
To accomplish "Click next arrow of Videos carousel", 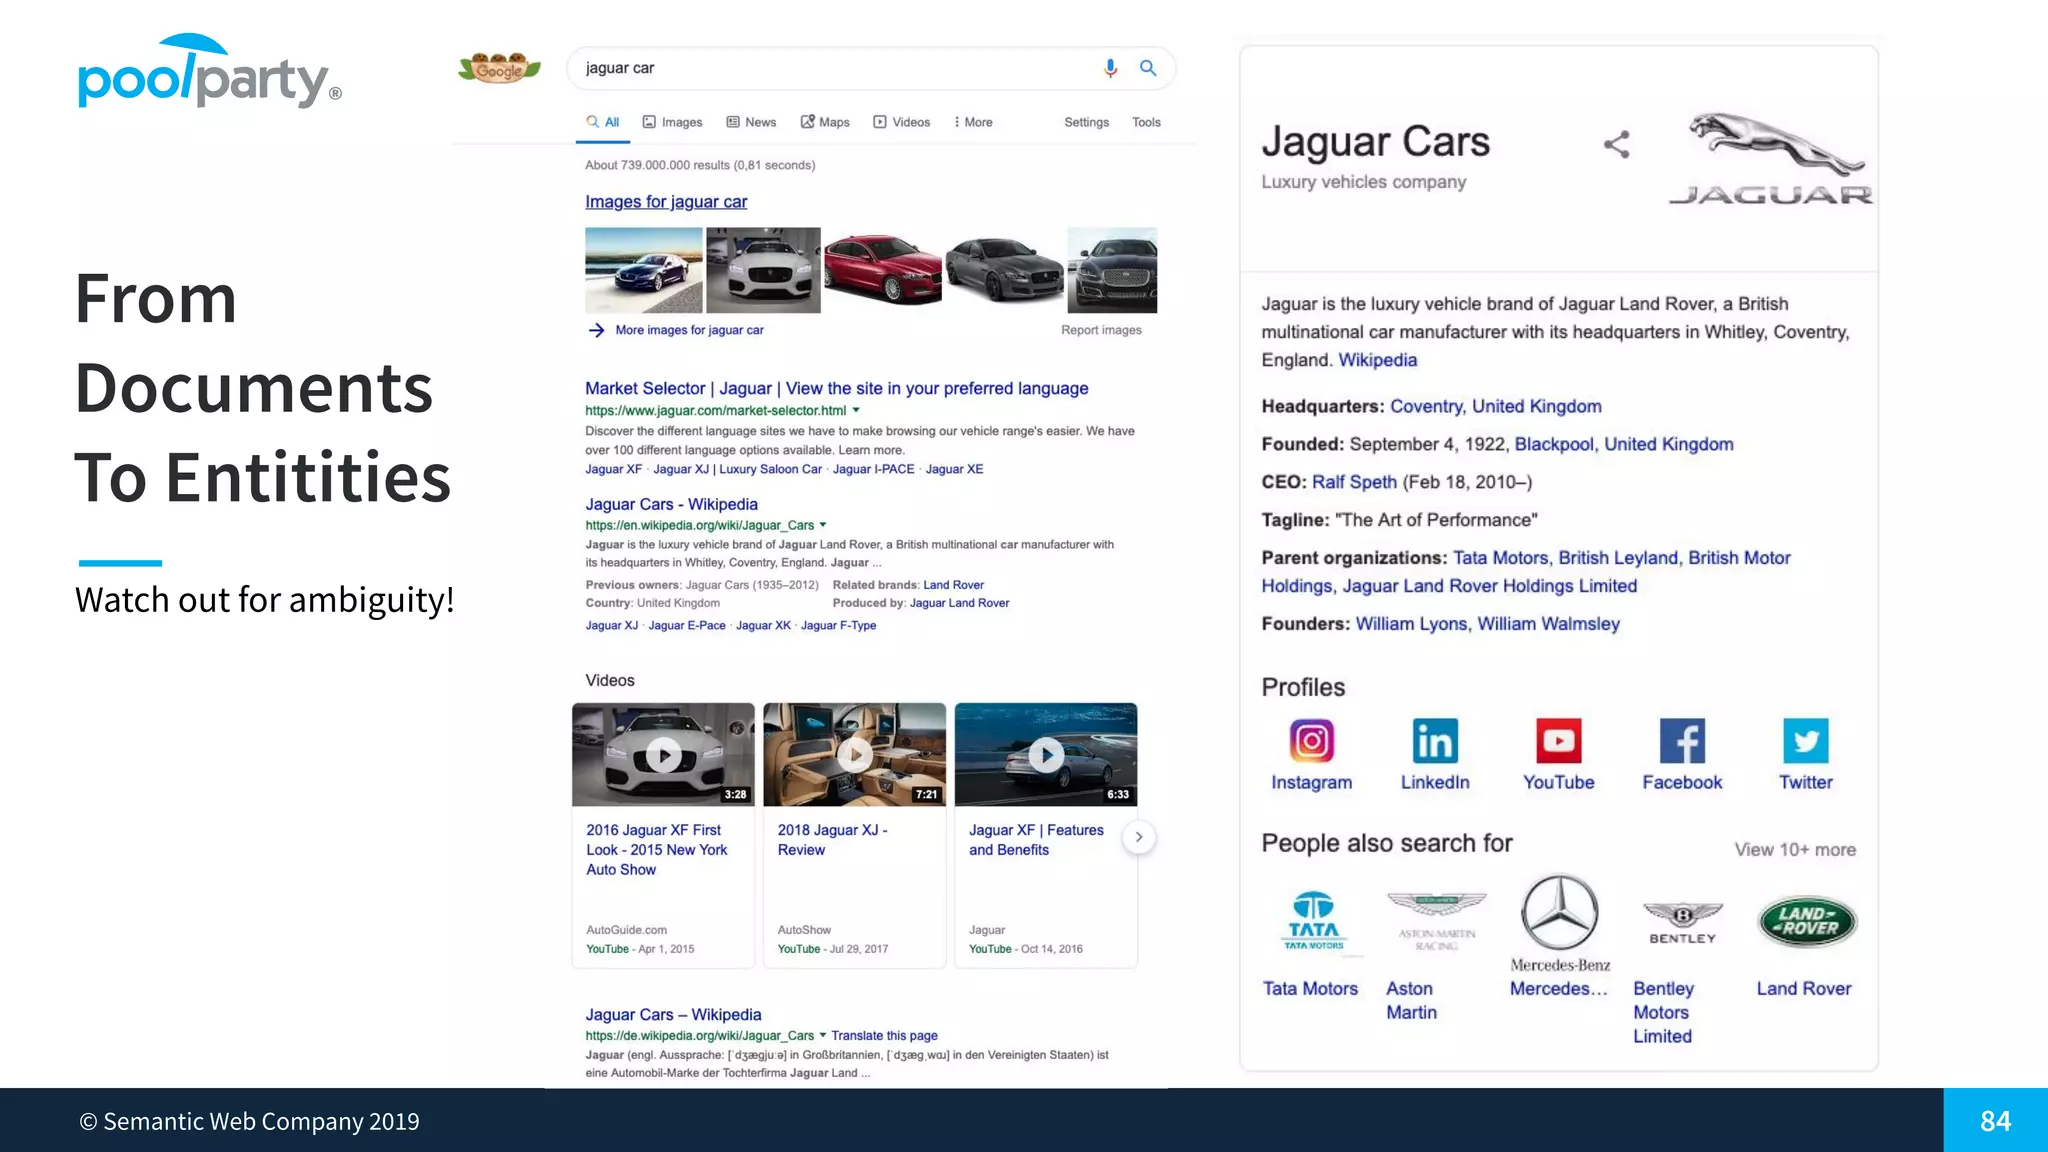I will [x=1138, y=837].
